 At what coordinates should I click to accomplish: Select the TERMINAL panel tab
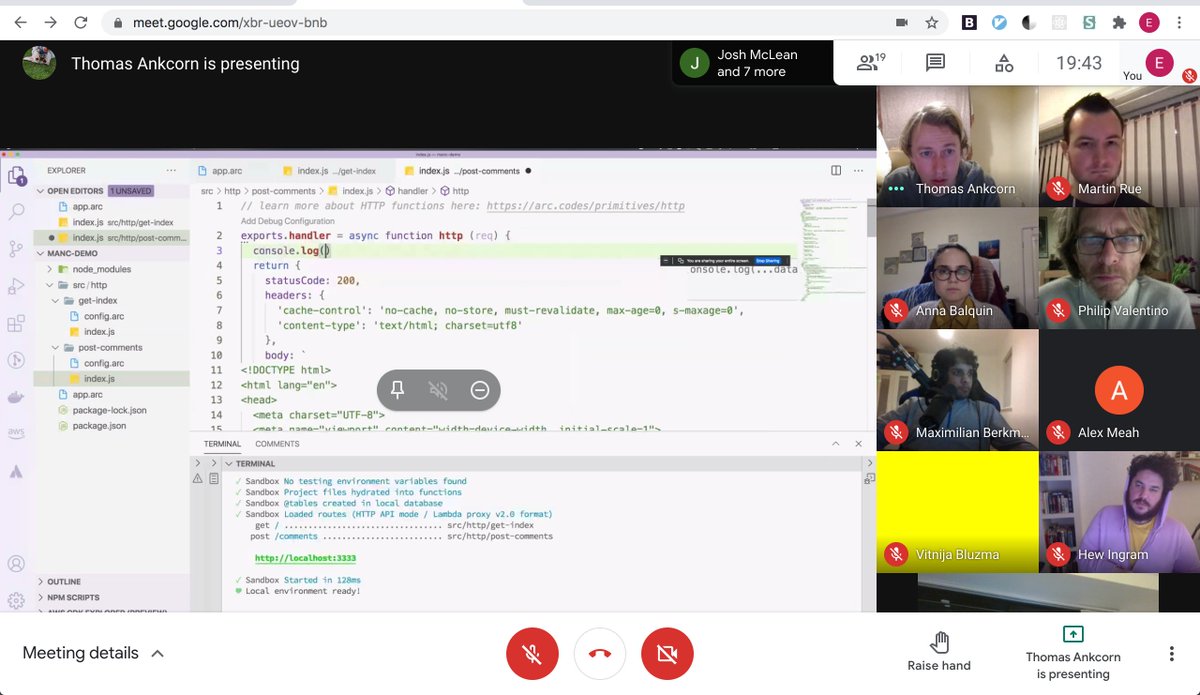222,444
